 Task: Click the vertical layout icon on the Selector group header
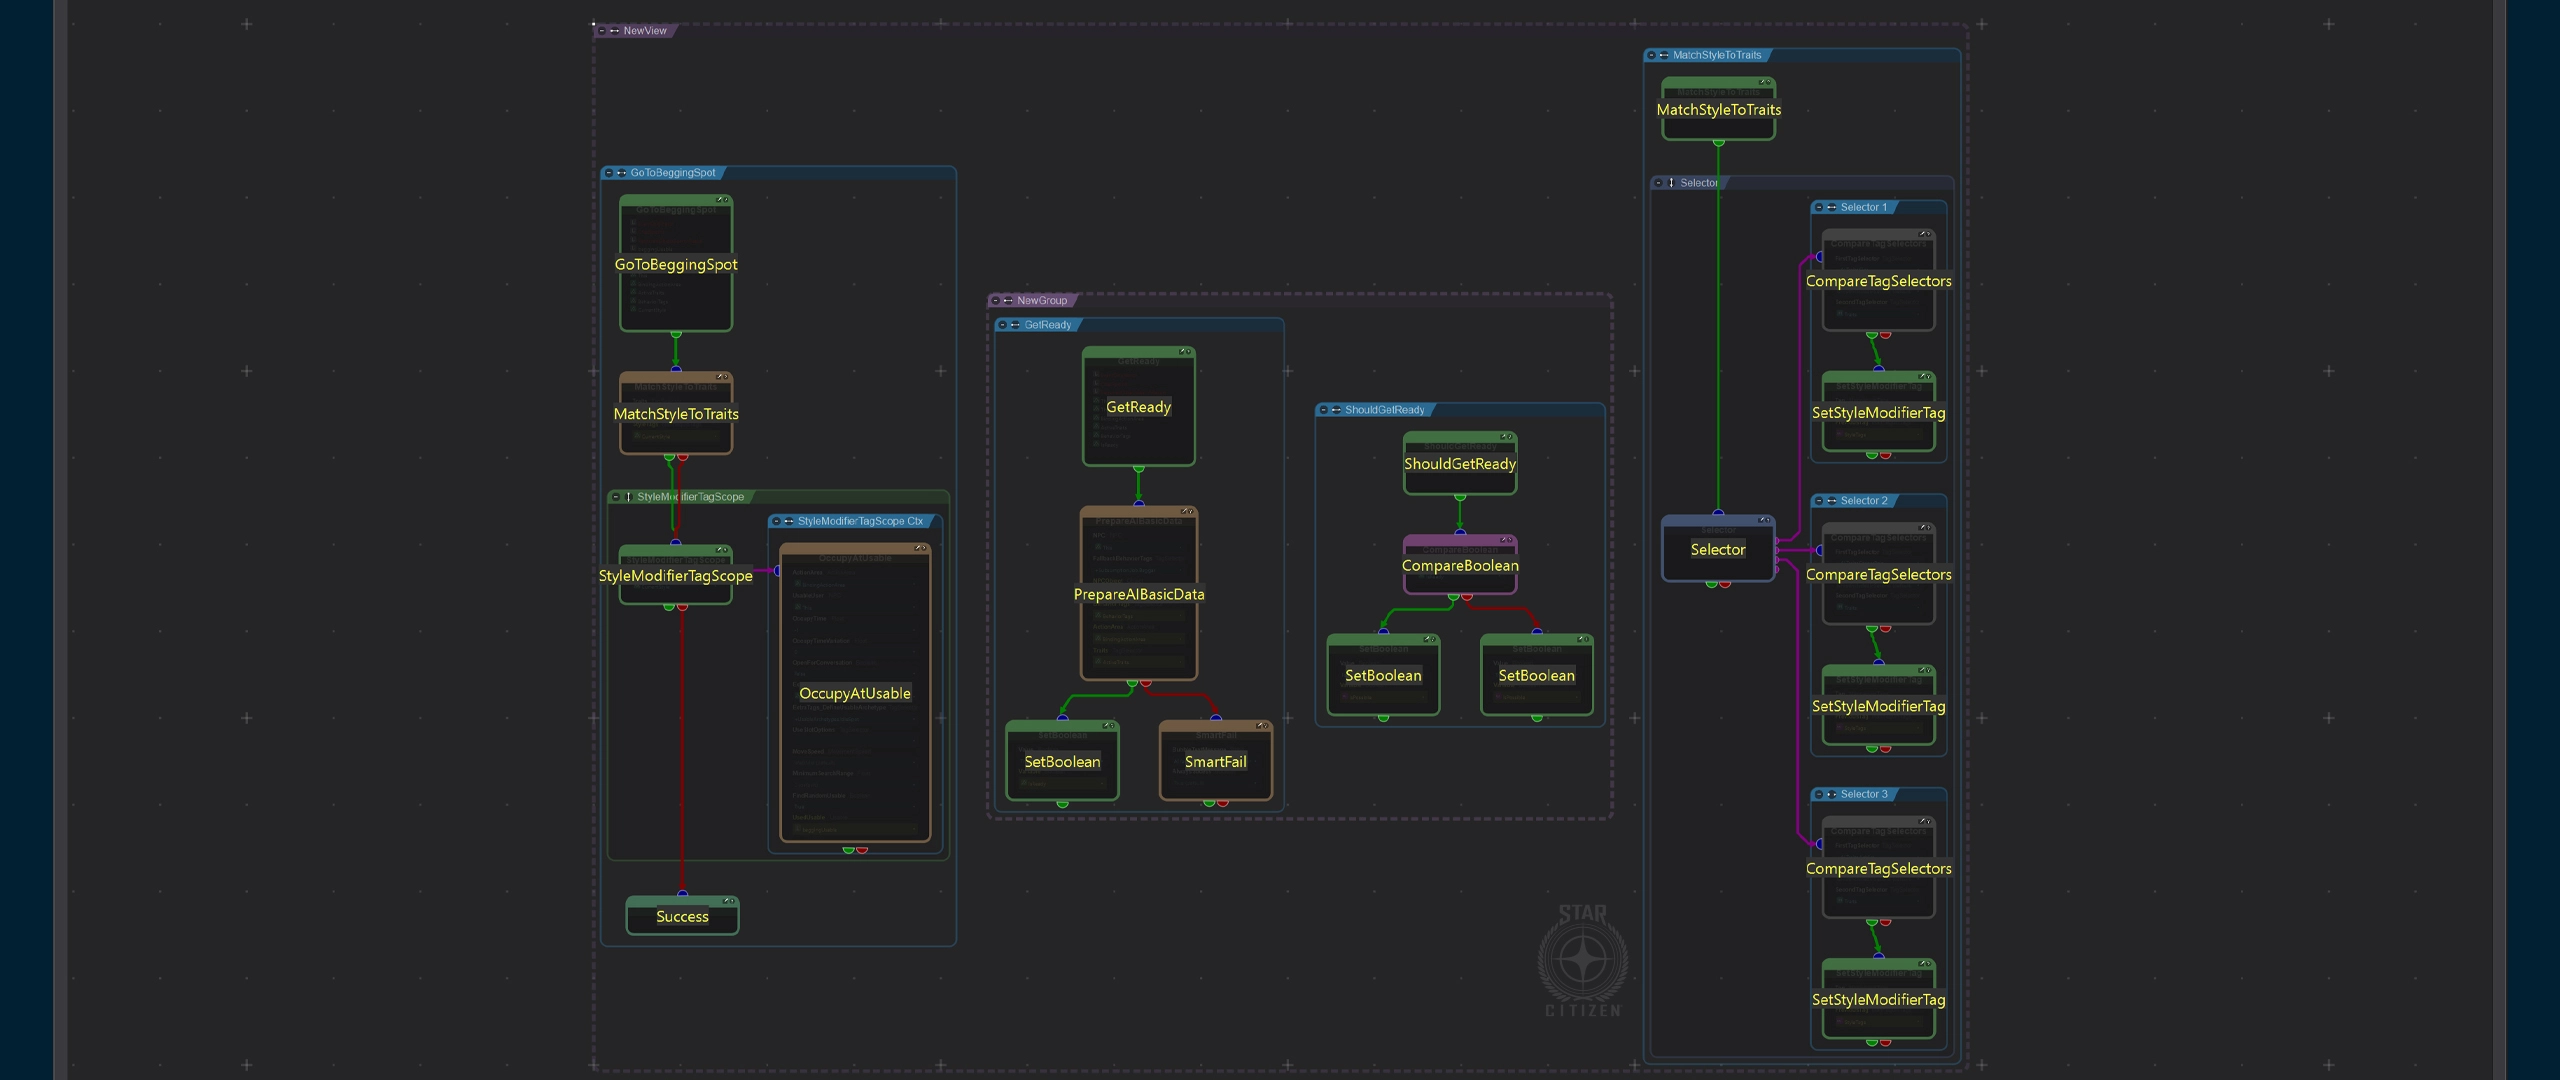[1671, 183]
